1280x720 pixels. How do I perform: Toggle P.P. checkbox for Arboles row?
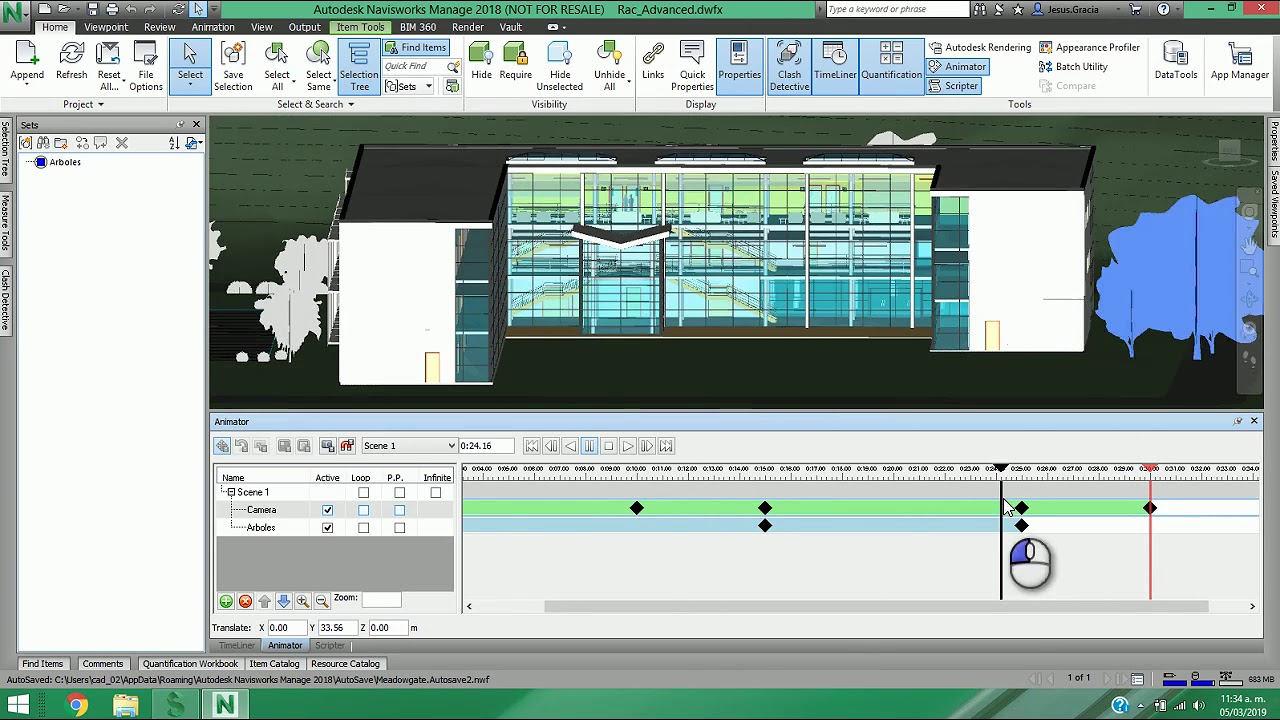[x=399, y=528]
